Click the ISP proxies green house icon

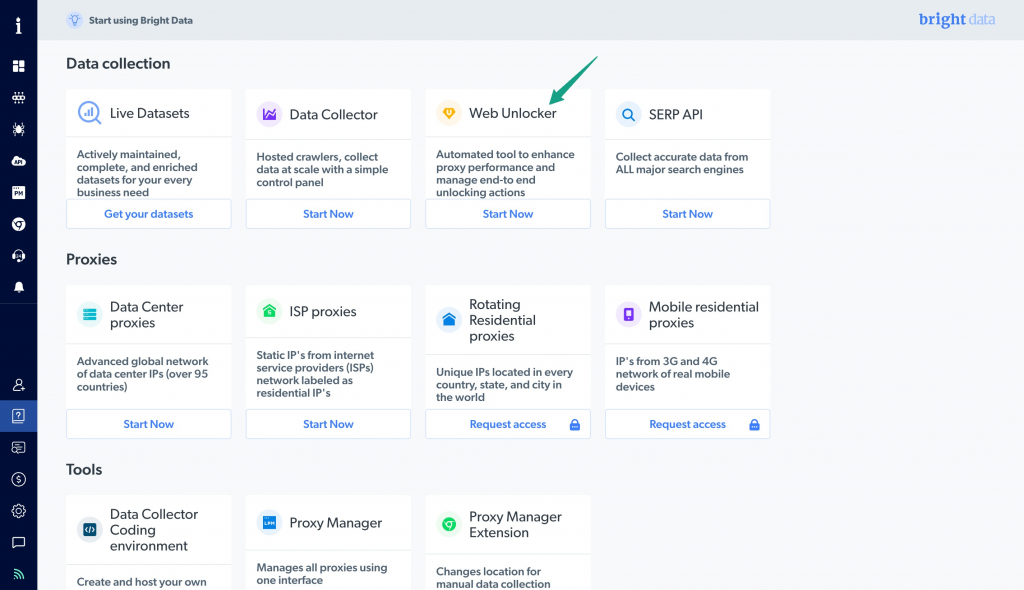pos(269,311)
